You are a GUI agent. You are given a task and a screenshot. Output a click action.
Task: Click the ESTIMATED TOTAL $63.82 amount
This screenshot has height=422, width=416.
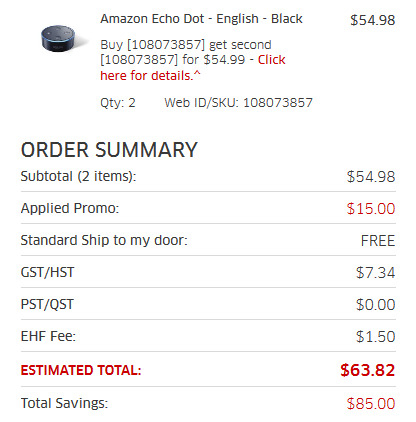pos(368,370)
